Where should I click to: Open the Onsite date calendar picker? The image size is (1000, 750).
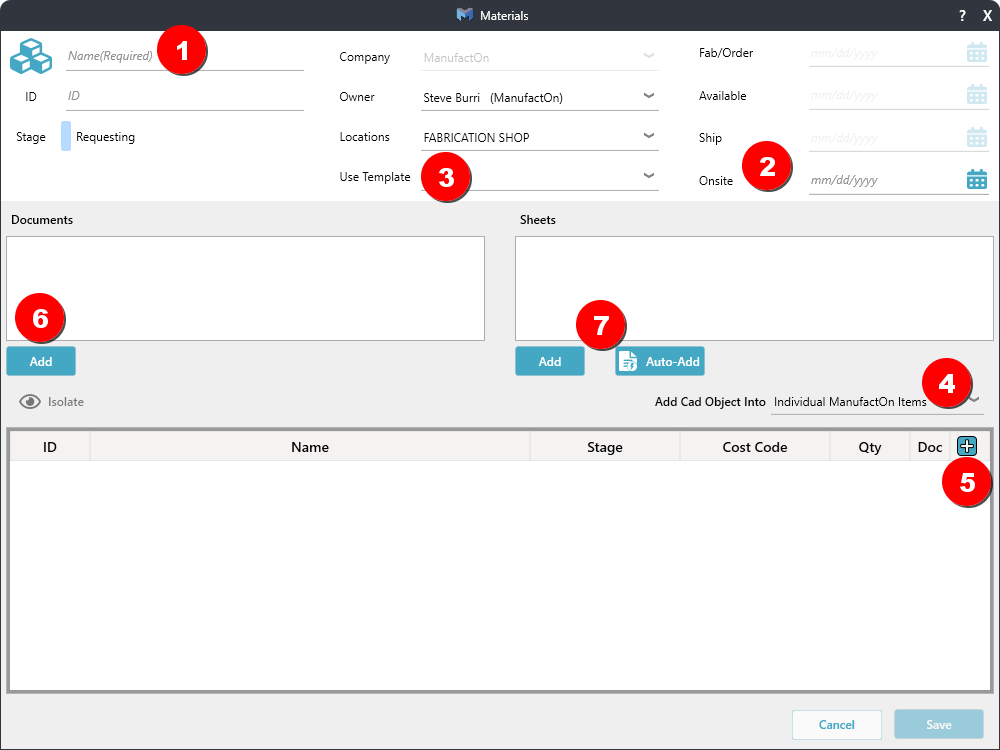pos(976,180)
